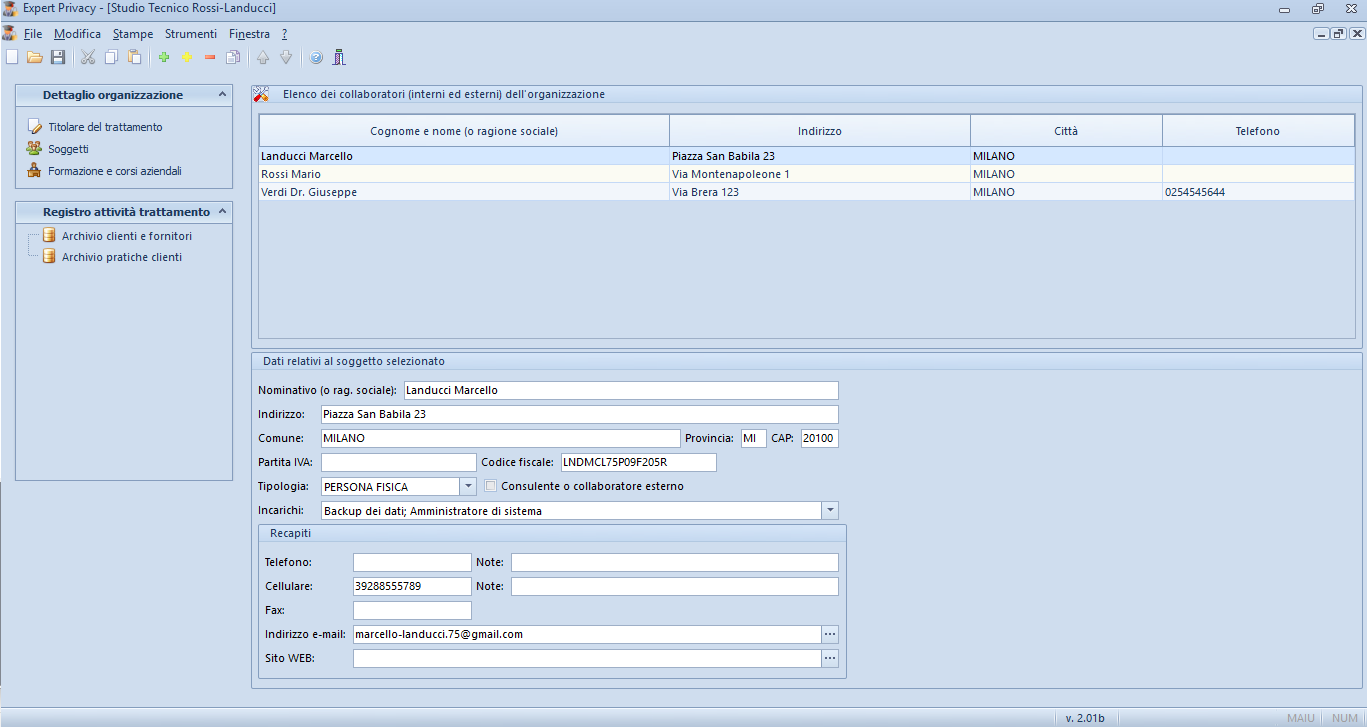Click the Open folder toolbar icon
The image size is (1367, 727).
pyautogui.click(x=35, y=58)
